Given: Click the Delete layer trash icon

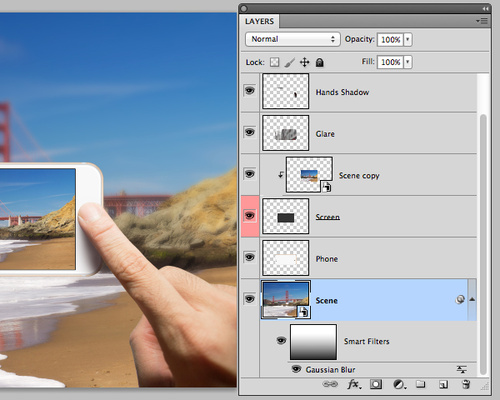Looking at the screenshot, I should click(x=466, y=384).
